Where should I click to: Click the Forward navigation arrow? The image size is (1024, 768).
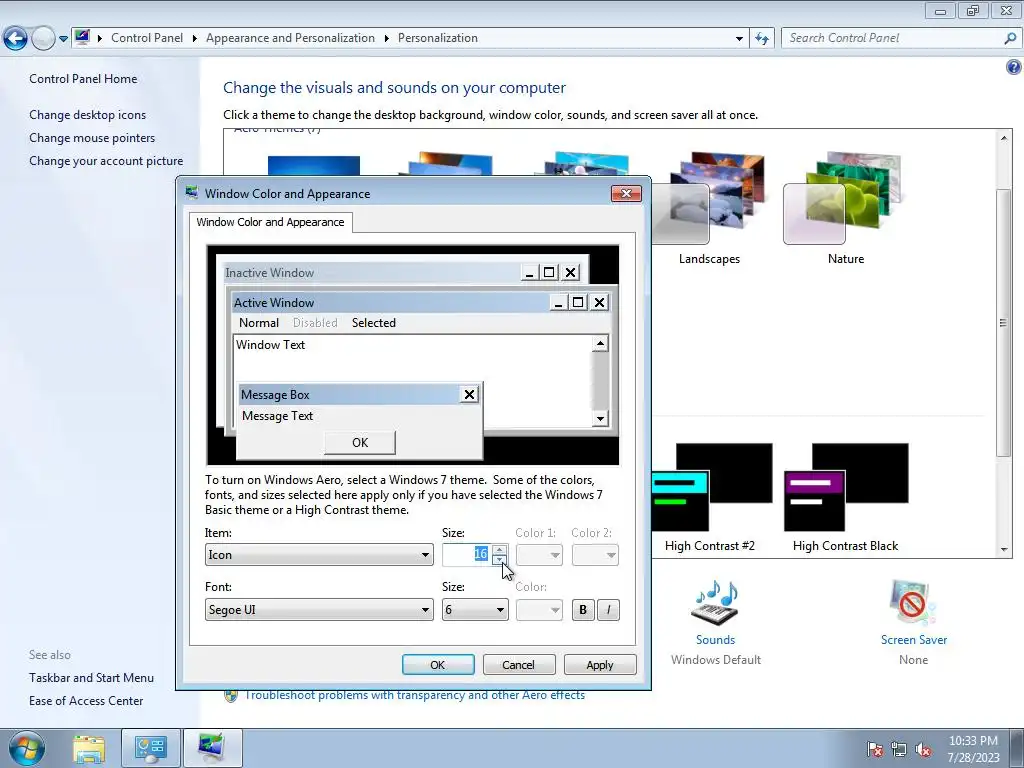click(x=43, y=39)
